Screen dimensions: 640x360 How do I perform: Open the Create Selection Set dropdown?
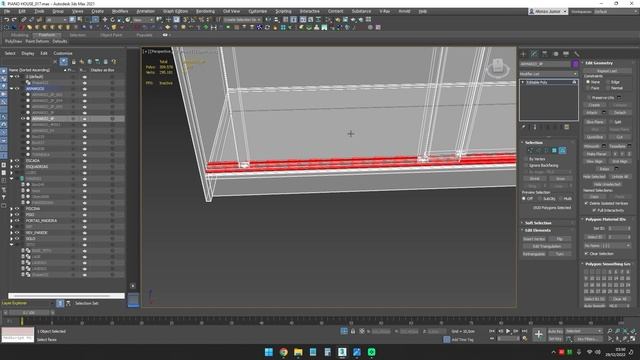242,20
